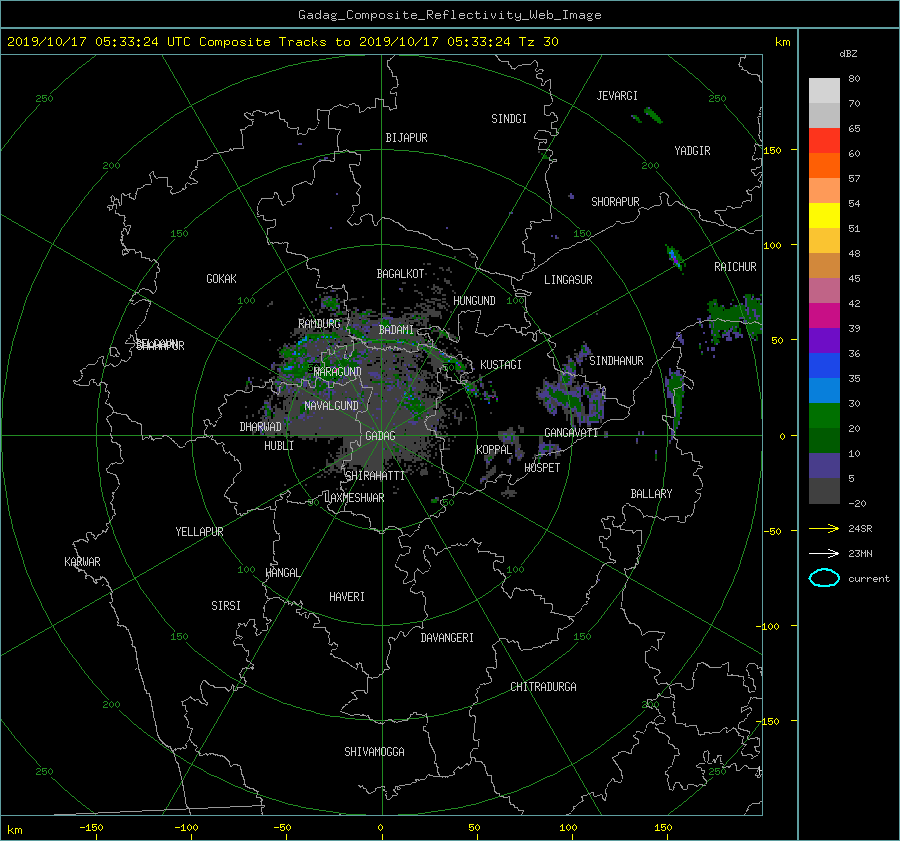This screenshot has height=841, width=900.
Task: Click the JEVARGI city label
Action: 617,96
